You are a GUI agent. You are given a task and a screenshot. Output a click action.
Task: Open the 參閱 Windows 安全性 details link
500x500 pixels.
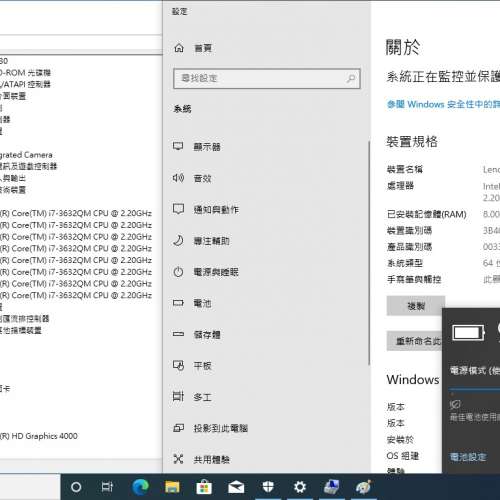coord(443,104)
